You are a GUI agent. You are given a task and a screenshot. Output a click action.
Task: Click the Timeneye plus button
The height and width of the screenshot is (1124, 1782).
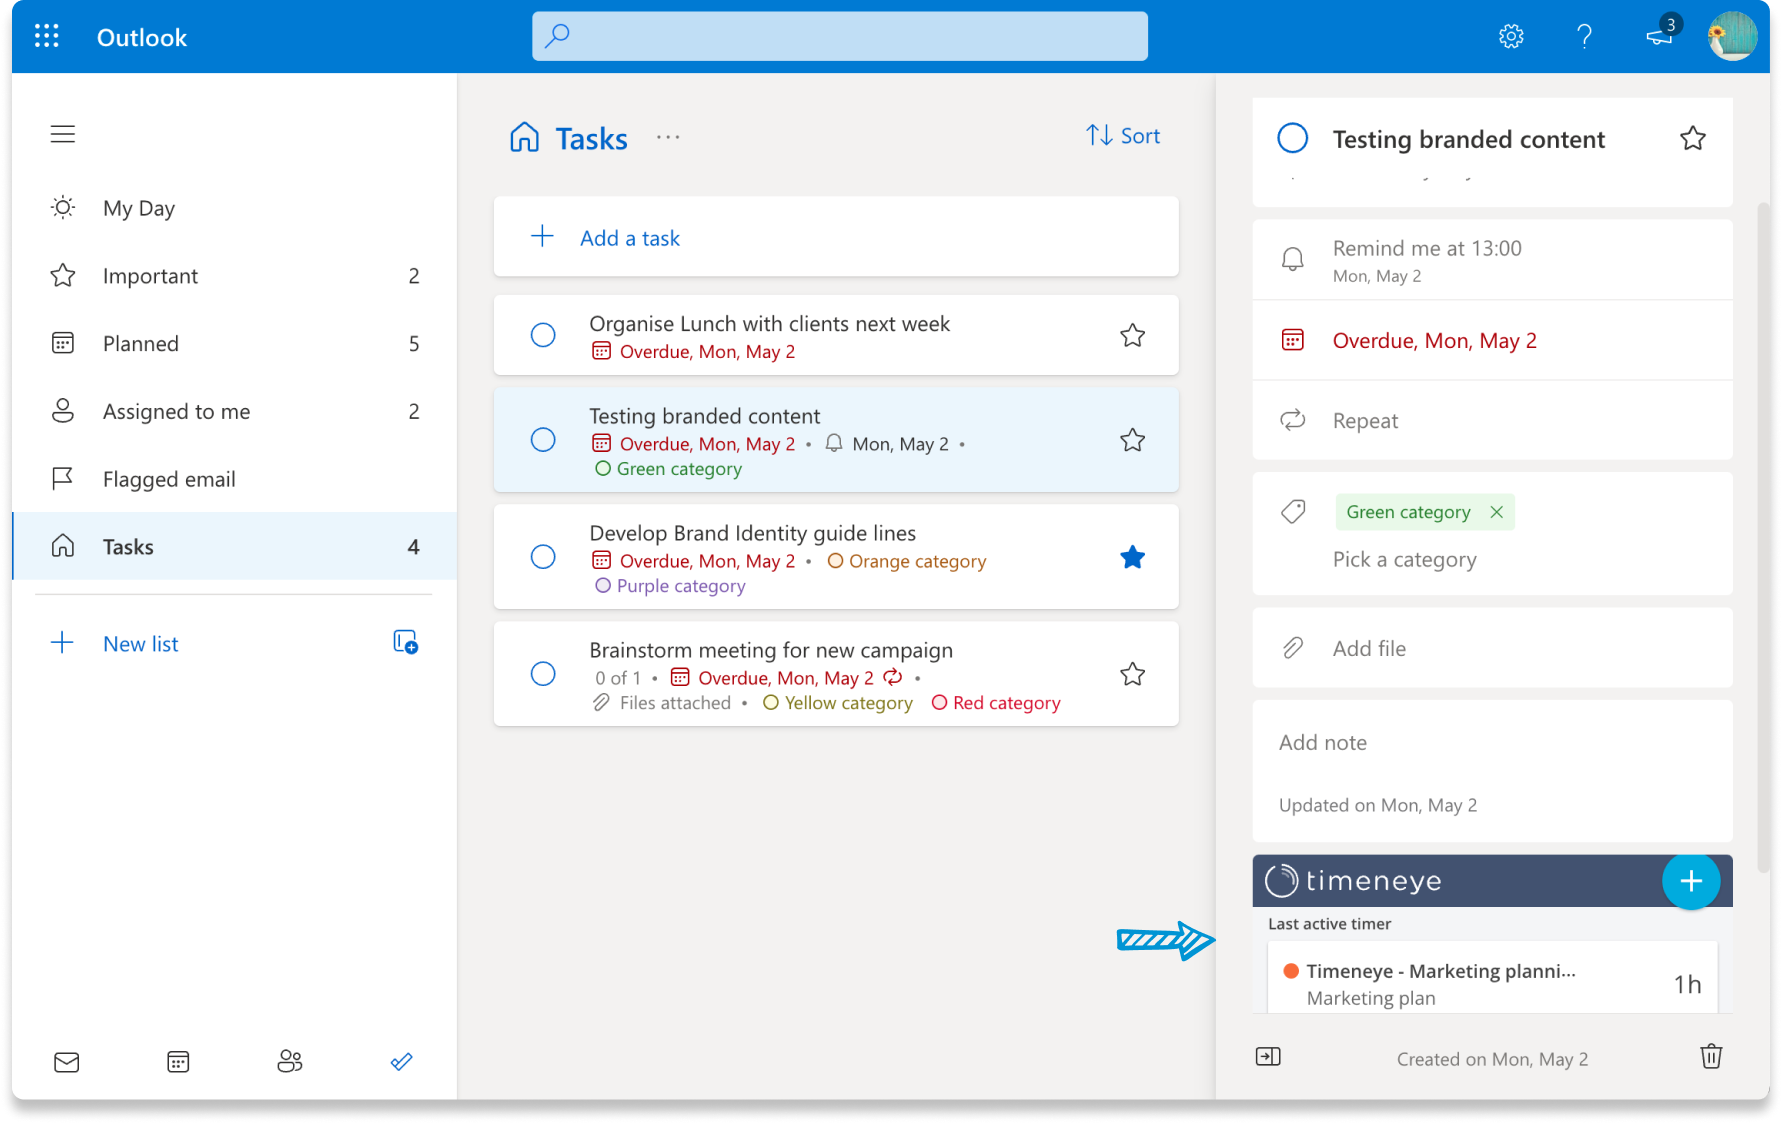1691,881
